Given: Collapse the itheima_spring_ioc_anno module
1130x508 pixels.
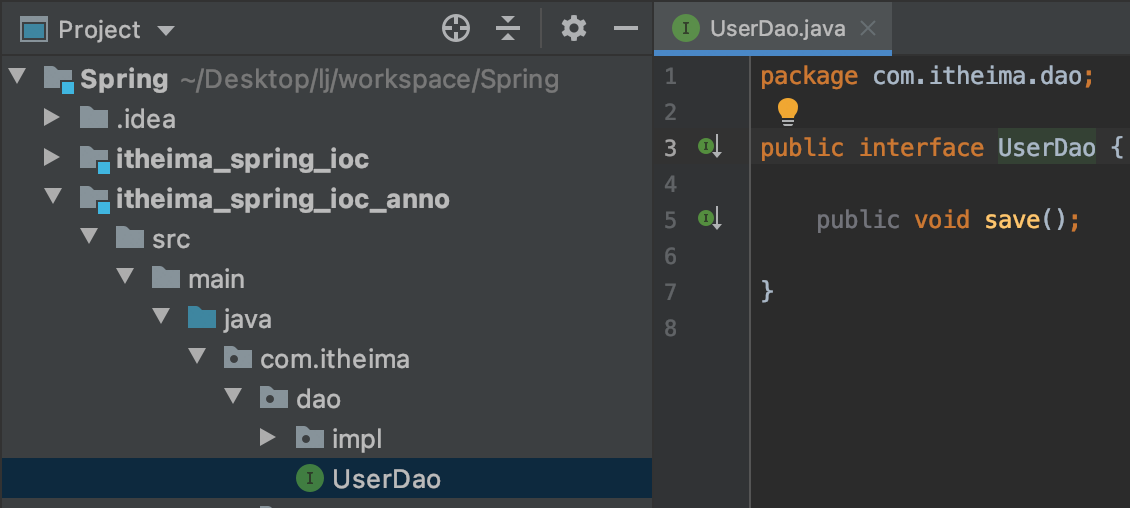Looking at the screenshot, I should pyautogui.click(x=52, y=199).
